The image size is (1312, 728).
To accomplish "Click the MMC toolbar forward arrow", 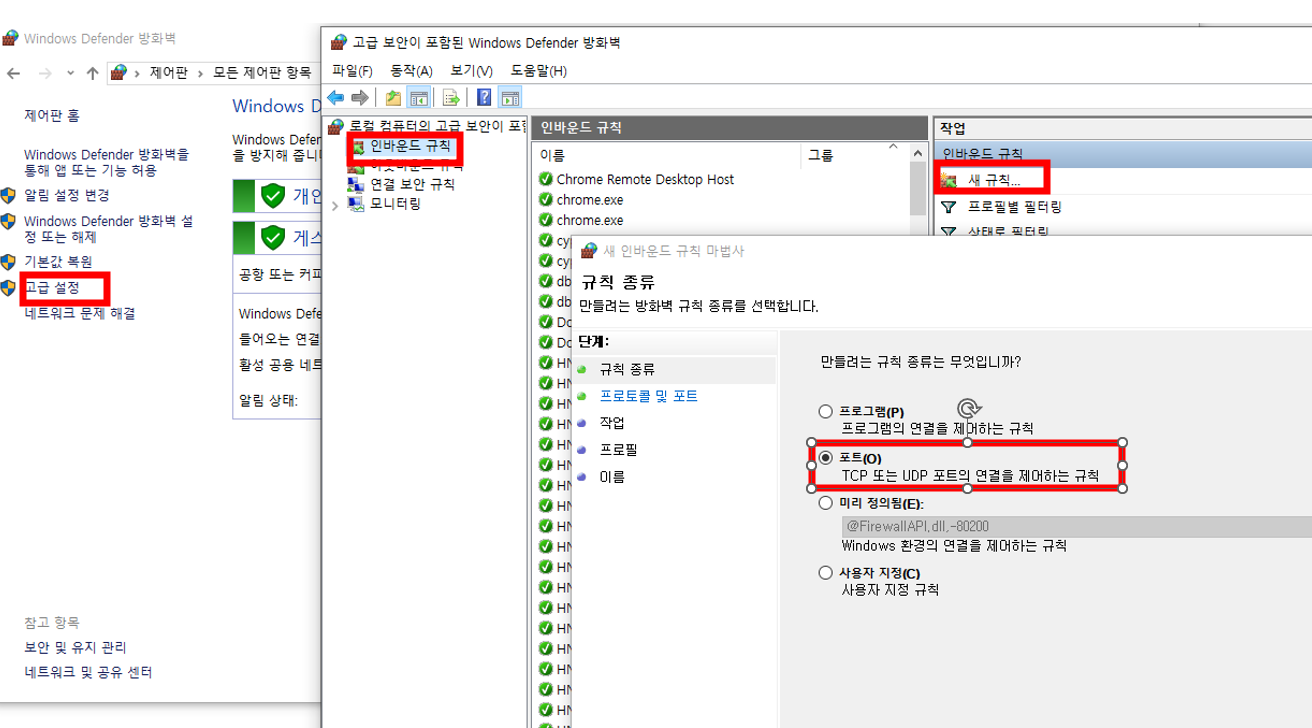I will point(360,98).
